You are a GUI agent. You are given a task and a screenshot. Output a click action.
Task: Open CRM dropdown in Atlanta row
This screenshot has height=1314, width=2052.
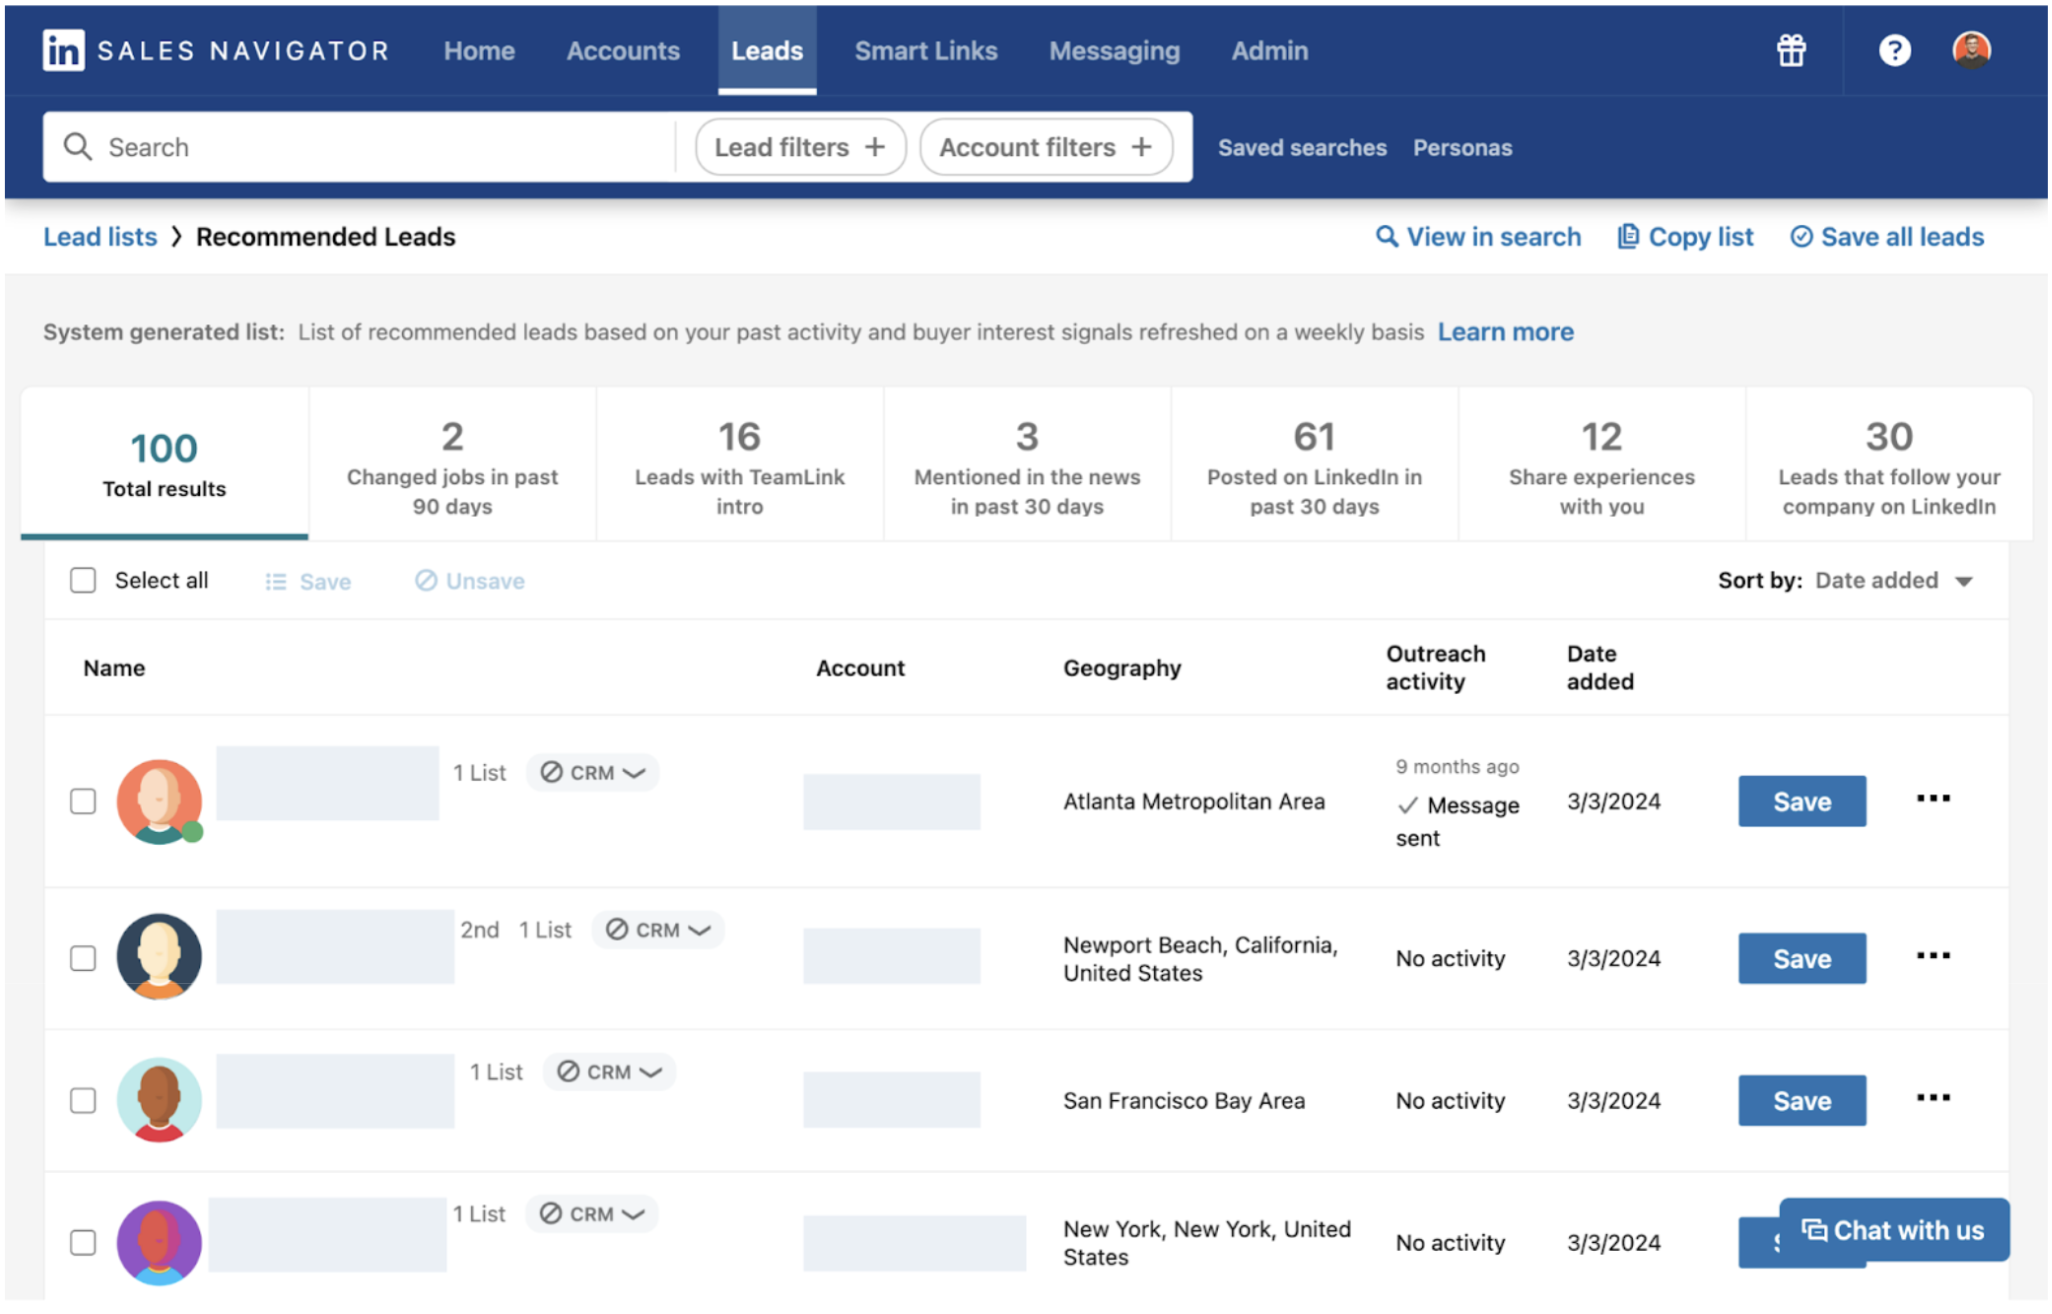pos(592,773)
